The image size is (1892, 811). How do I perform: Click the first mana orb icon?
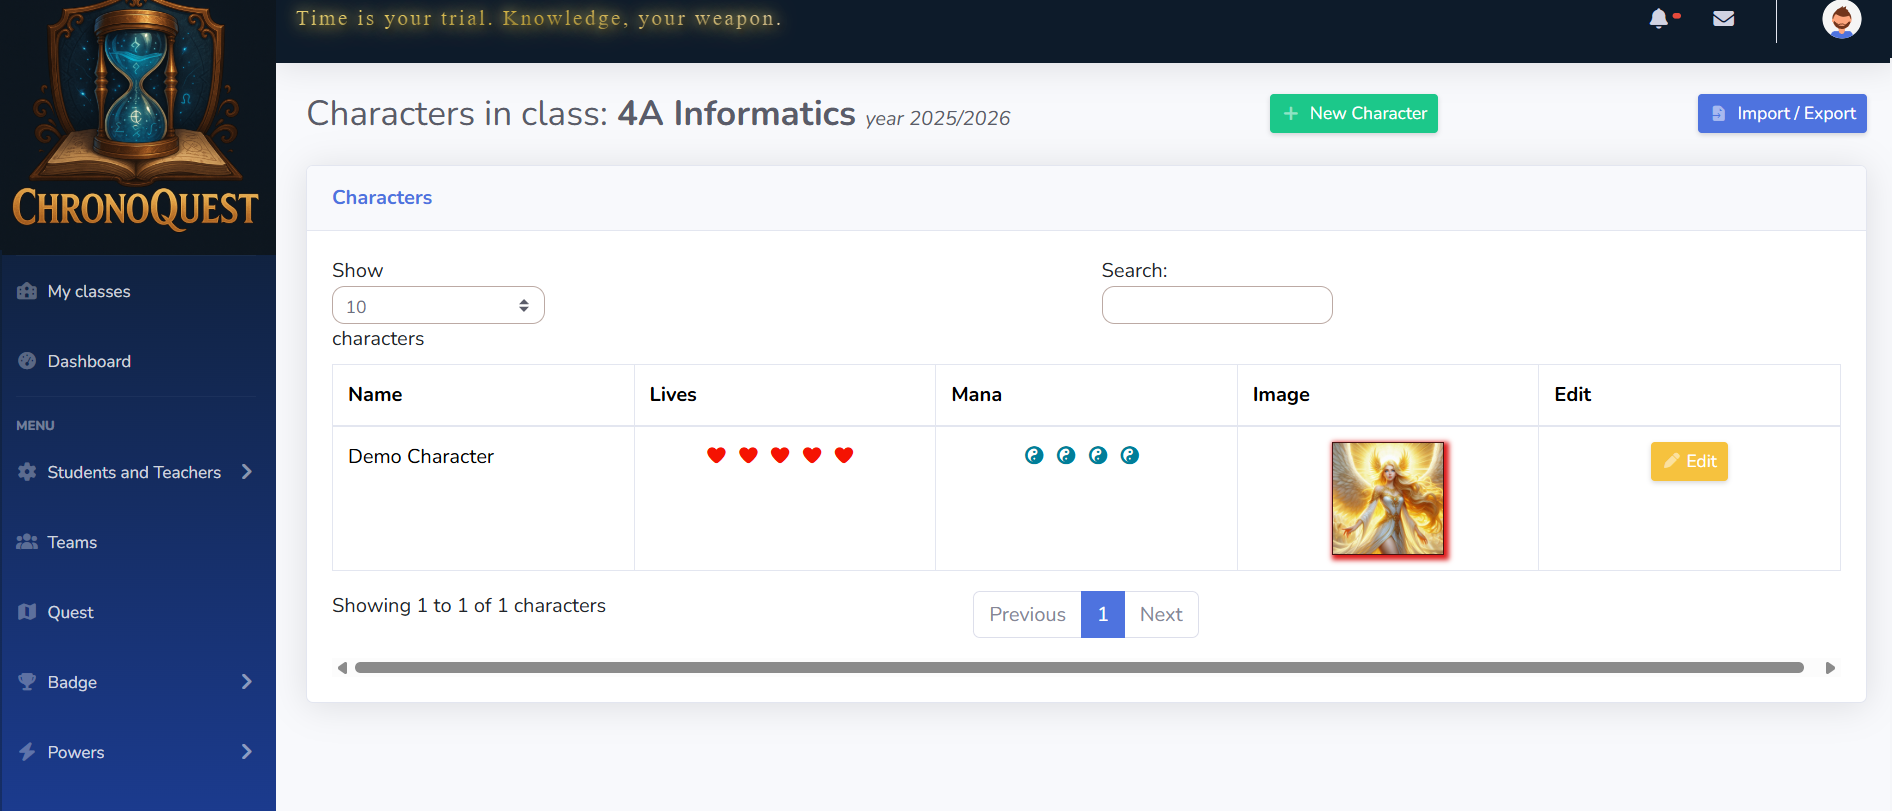pos(1034,455)
